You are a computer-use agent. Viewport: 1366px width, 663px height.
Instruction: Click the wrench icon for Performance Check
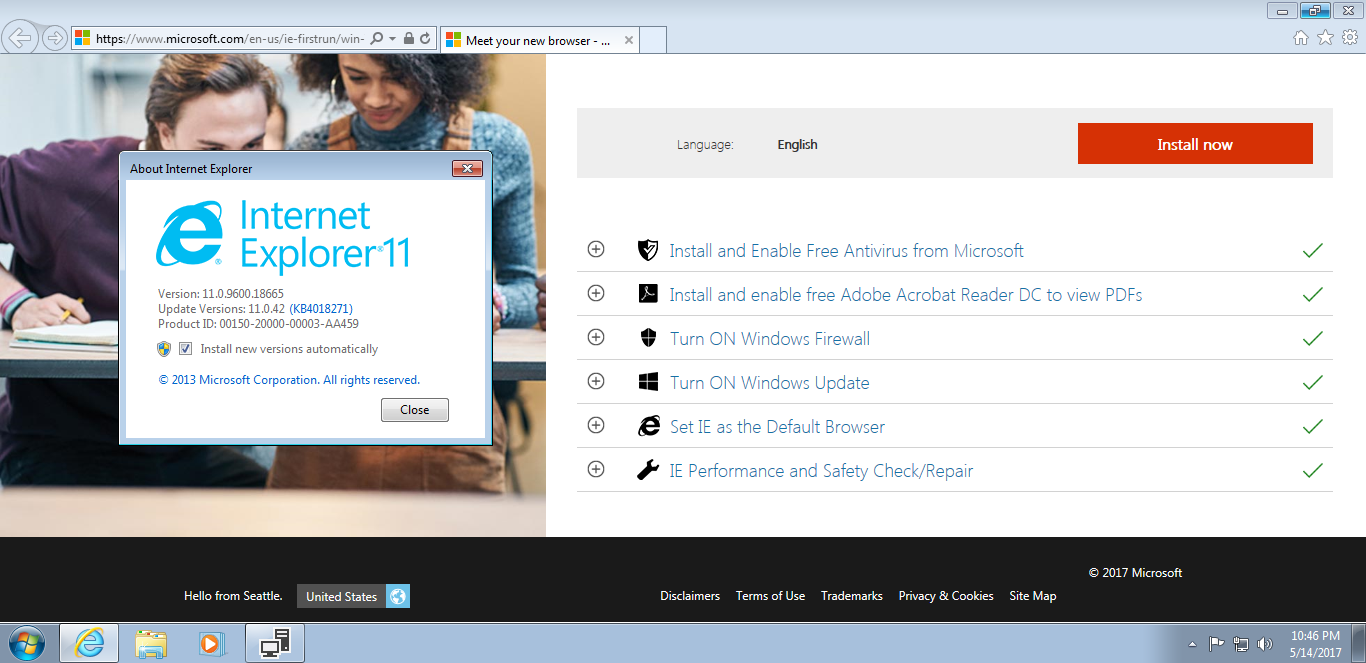648,470
